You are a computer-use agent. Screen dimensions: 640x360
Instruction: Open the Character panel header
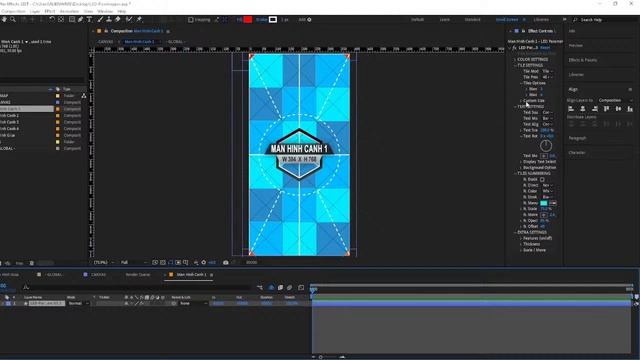(x=577, y=153)
